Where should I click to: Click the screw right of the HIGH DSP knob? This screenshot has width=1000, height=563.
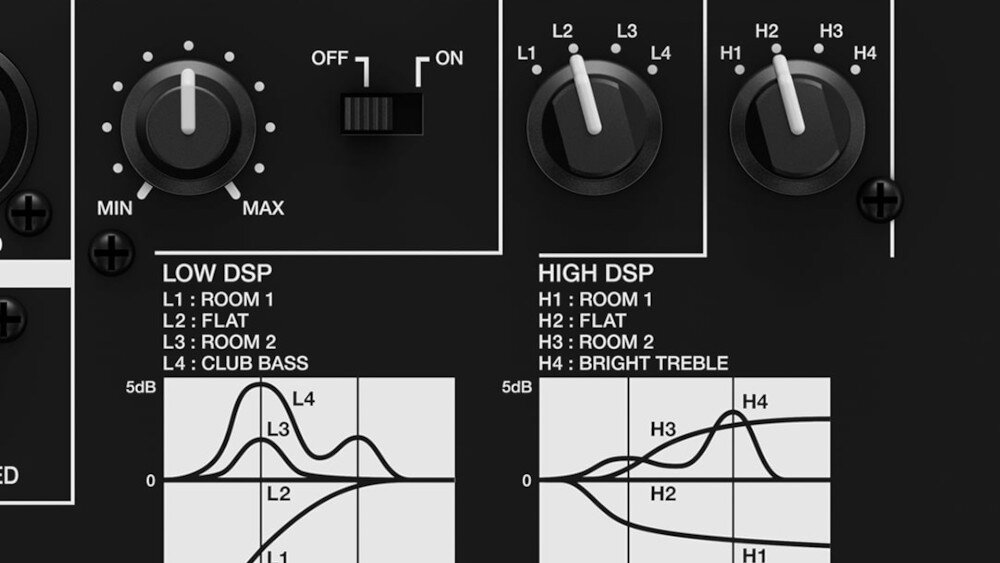coord(880,200)
